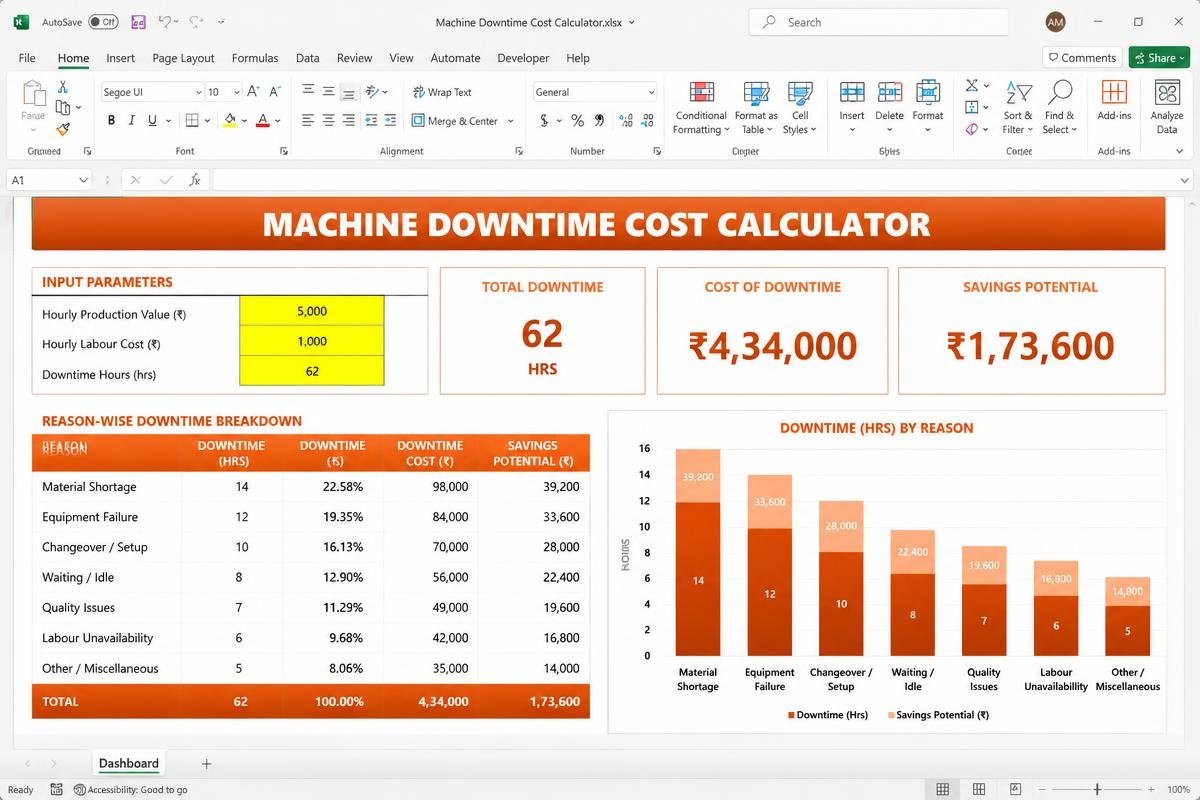Click the Redo icon
Viewport: 1200px width, 800px height.
coord(195,21)
